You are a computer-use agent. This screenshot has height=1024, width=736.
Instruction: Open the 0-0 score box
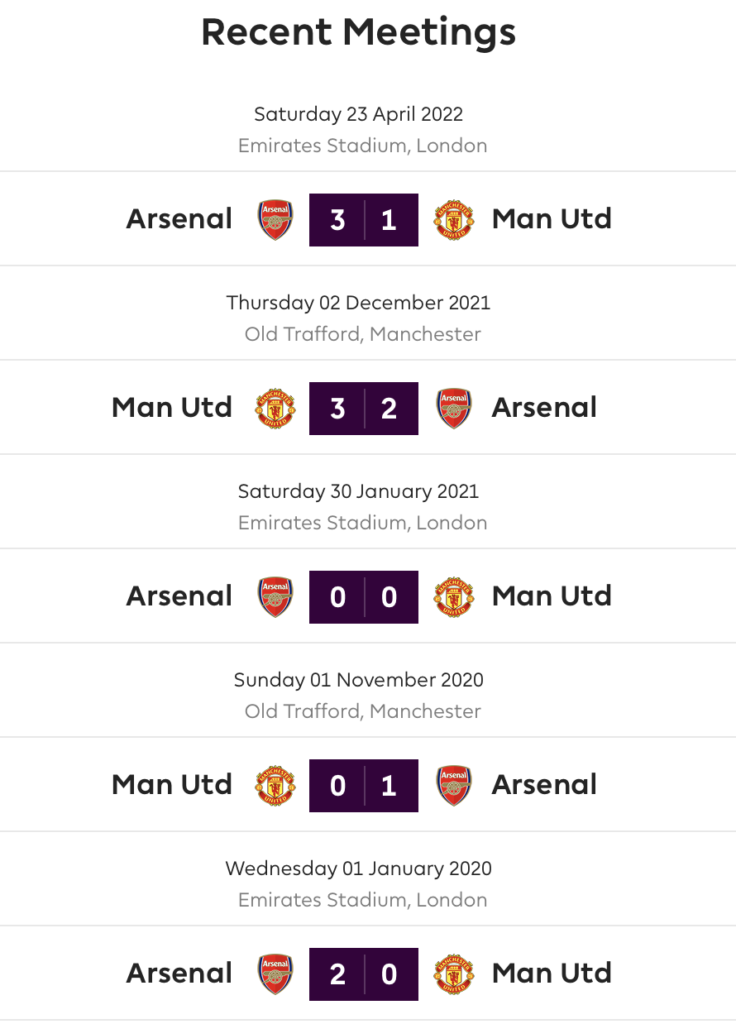pos(364,597)
